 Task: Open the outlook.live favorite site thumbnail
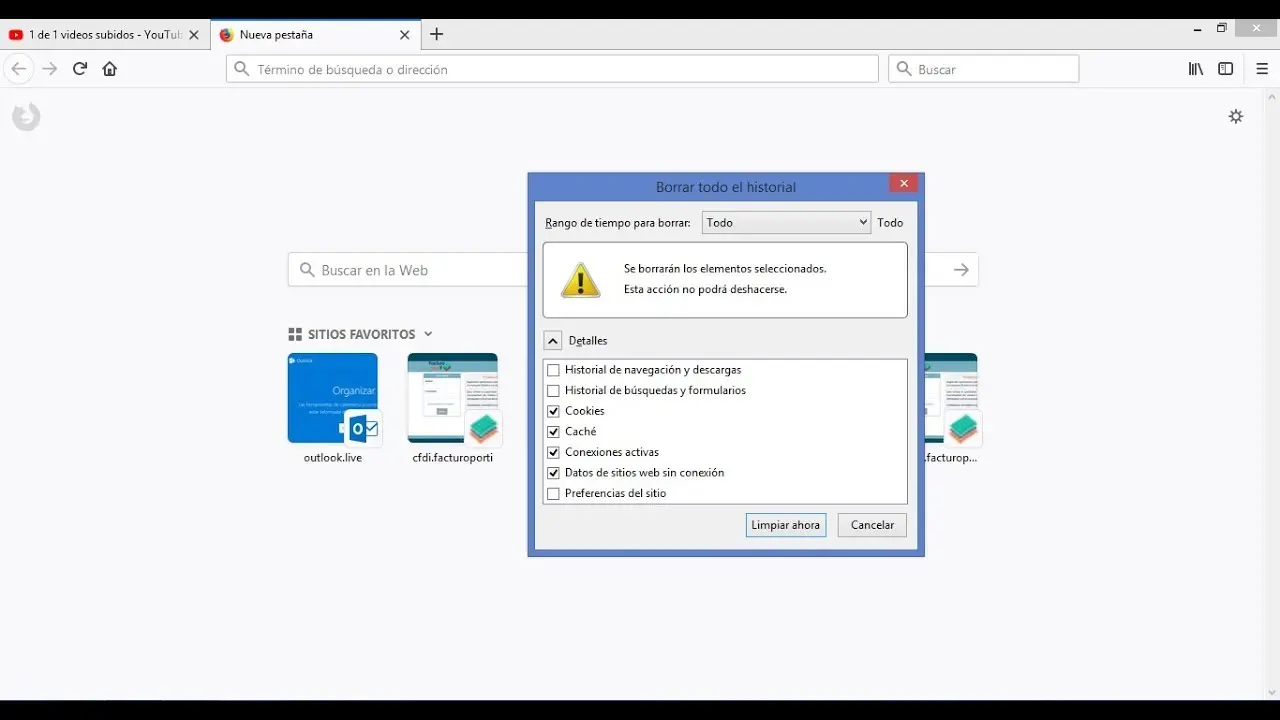pyautogui.click(x=333, y=398)
